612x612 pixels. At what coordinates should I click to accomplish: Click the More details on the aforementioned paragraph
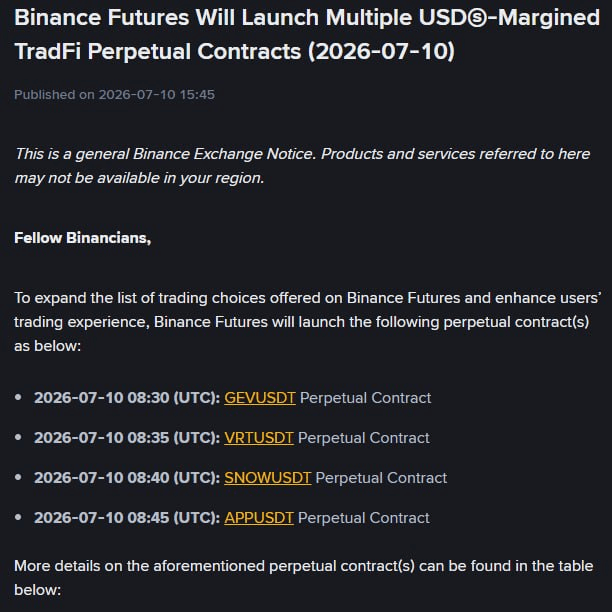(304, 578)
